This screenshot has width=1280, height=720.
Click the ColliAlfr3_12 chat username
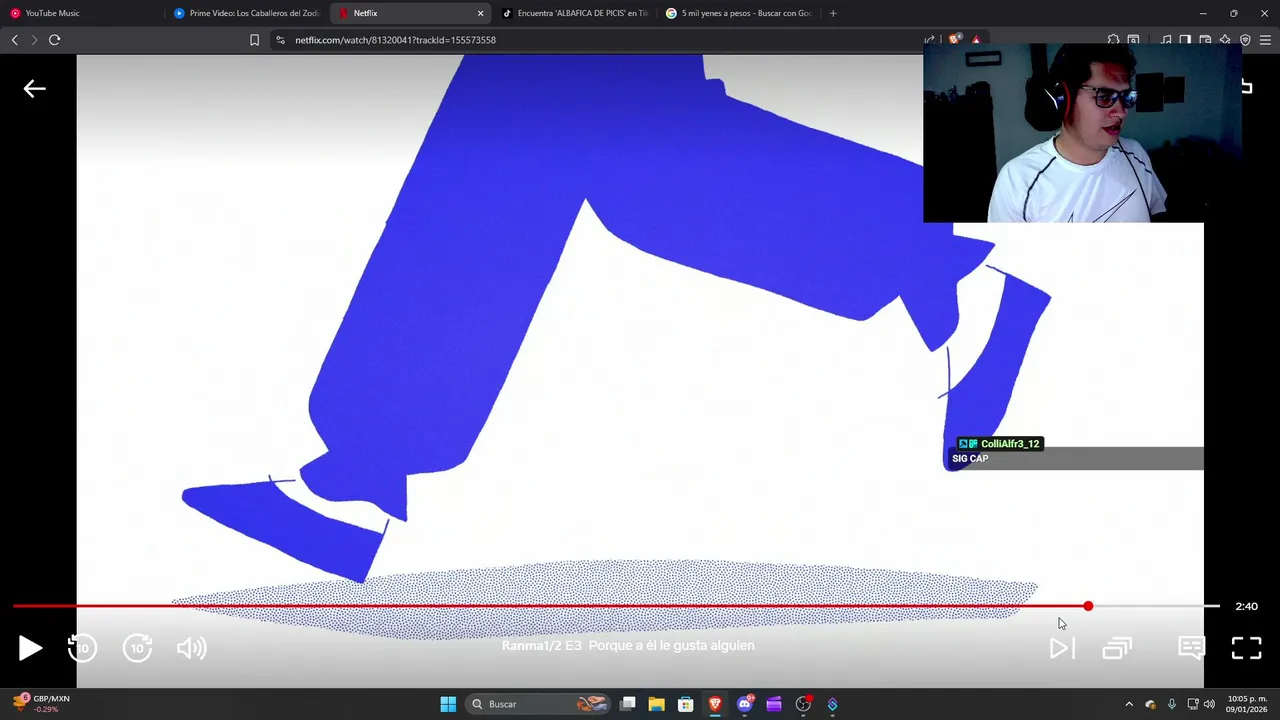[1010, 444]
